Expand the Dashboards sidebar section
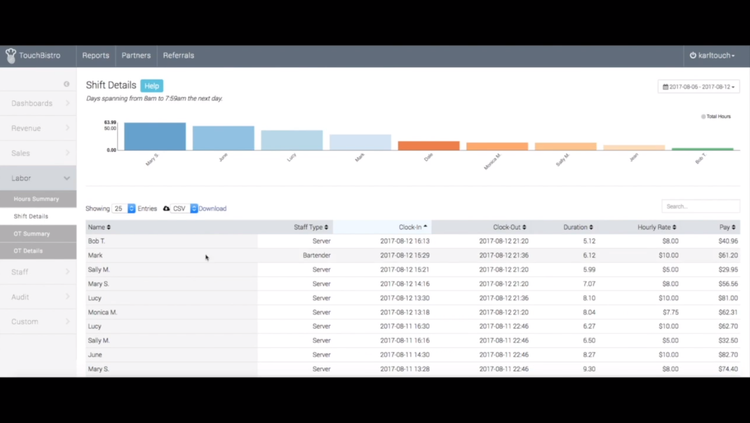 click(x=38, y=103)
